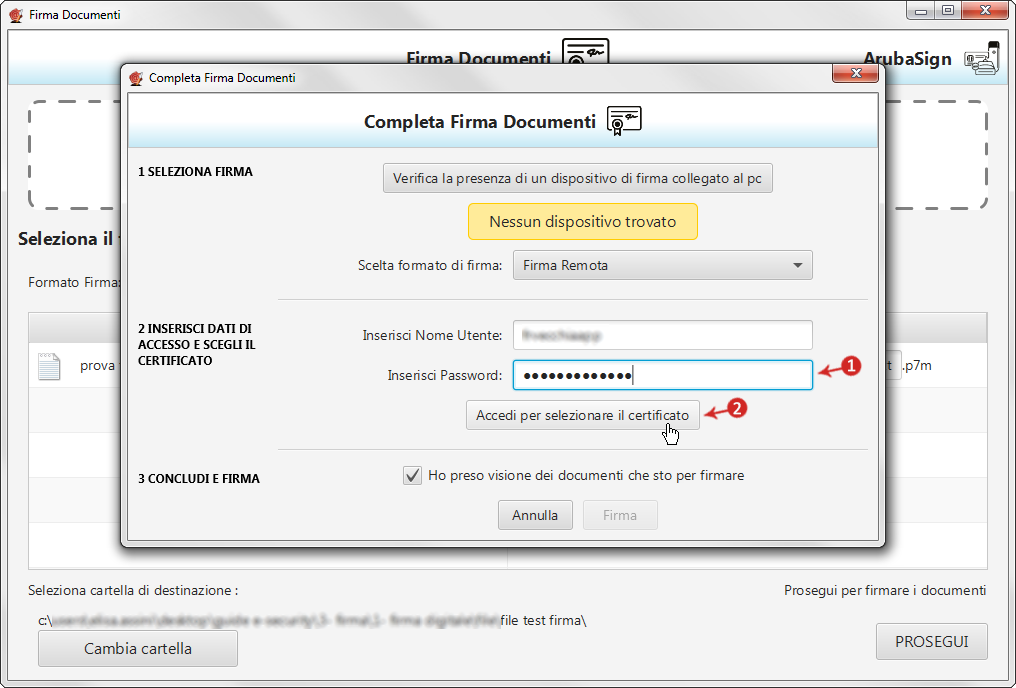
Task: Click the '1 SELEZIONA FIRMA' step label
Action: tap(195, 172)
